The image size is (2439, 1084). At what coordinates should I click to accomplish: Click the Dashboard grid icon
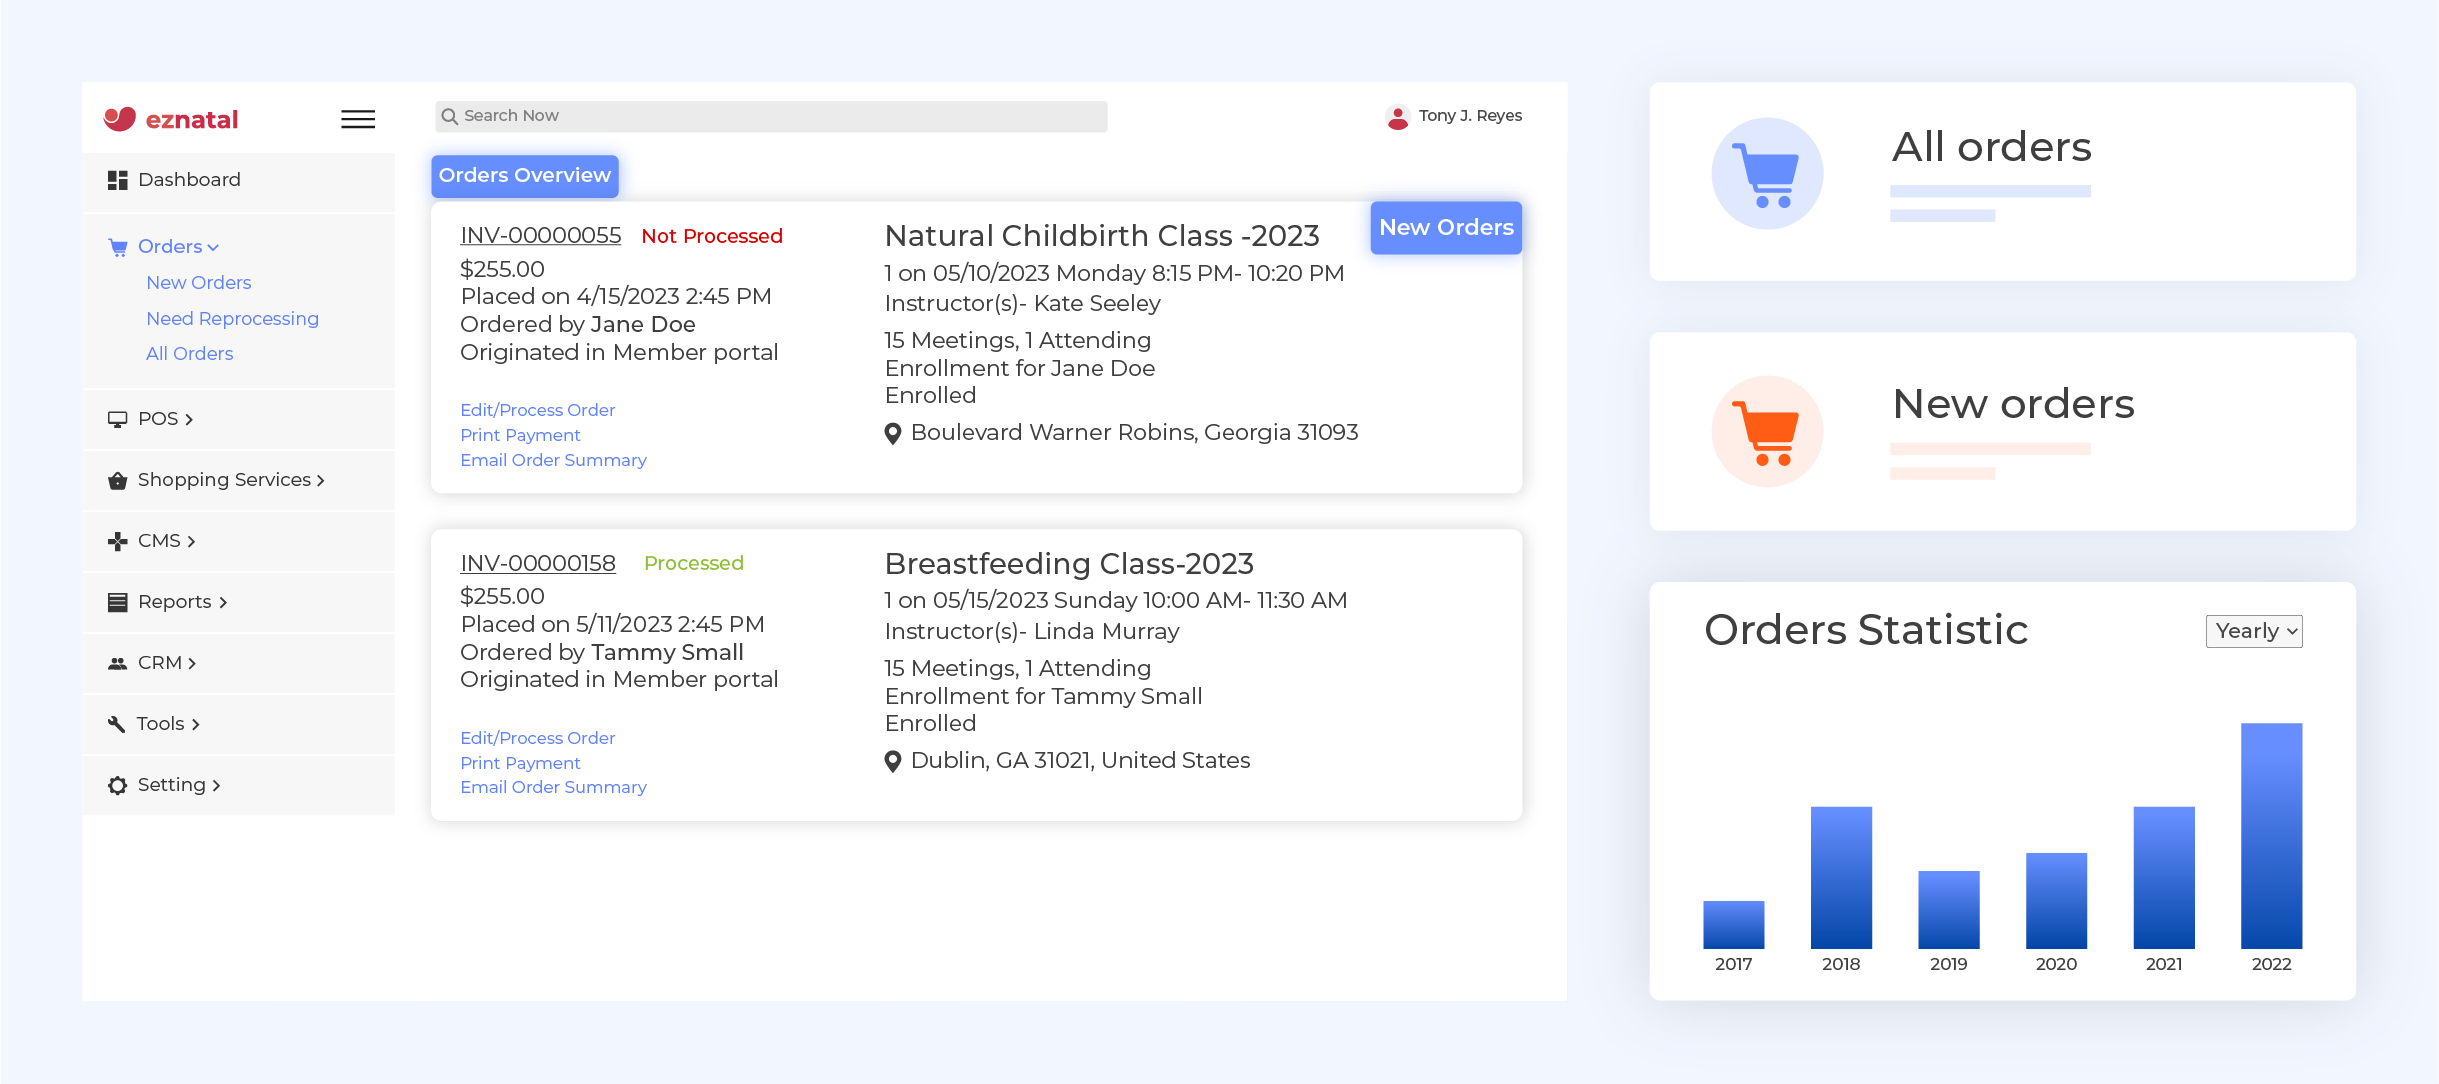[x=117, y=180]
